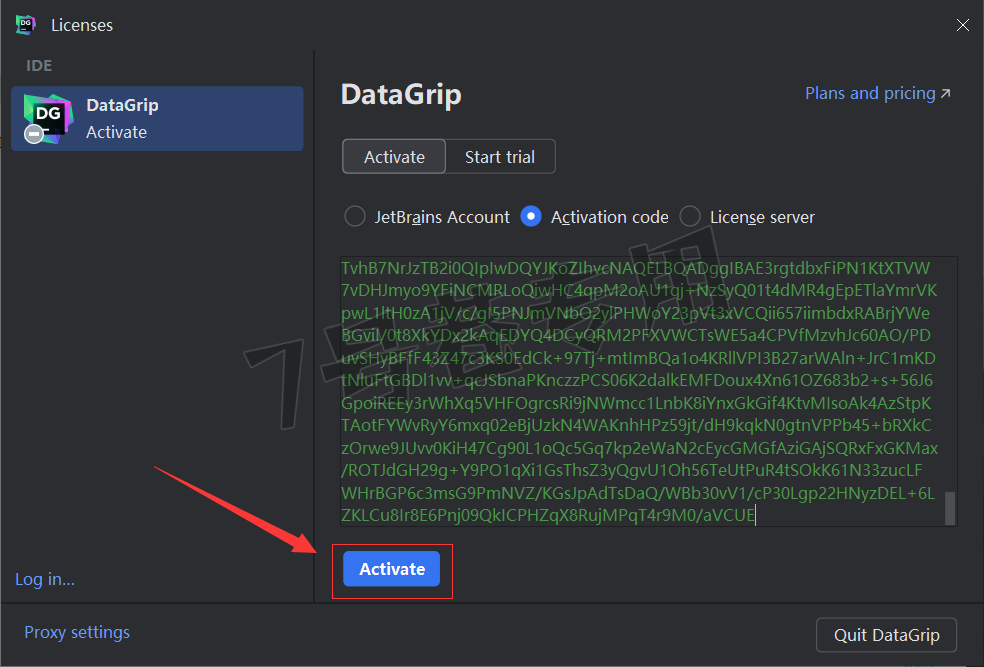Viewport: 984px width, 667px height.
Task: Select the DataGrip Activate sidebar entry
Action: point(157,119)
